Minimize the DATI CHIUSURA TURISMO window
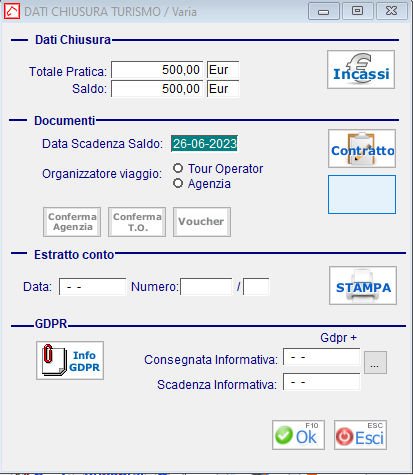Image resolution: width=413 pixels, height=475 pixels. pyautogui.click(x=324, y=11)
